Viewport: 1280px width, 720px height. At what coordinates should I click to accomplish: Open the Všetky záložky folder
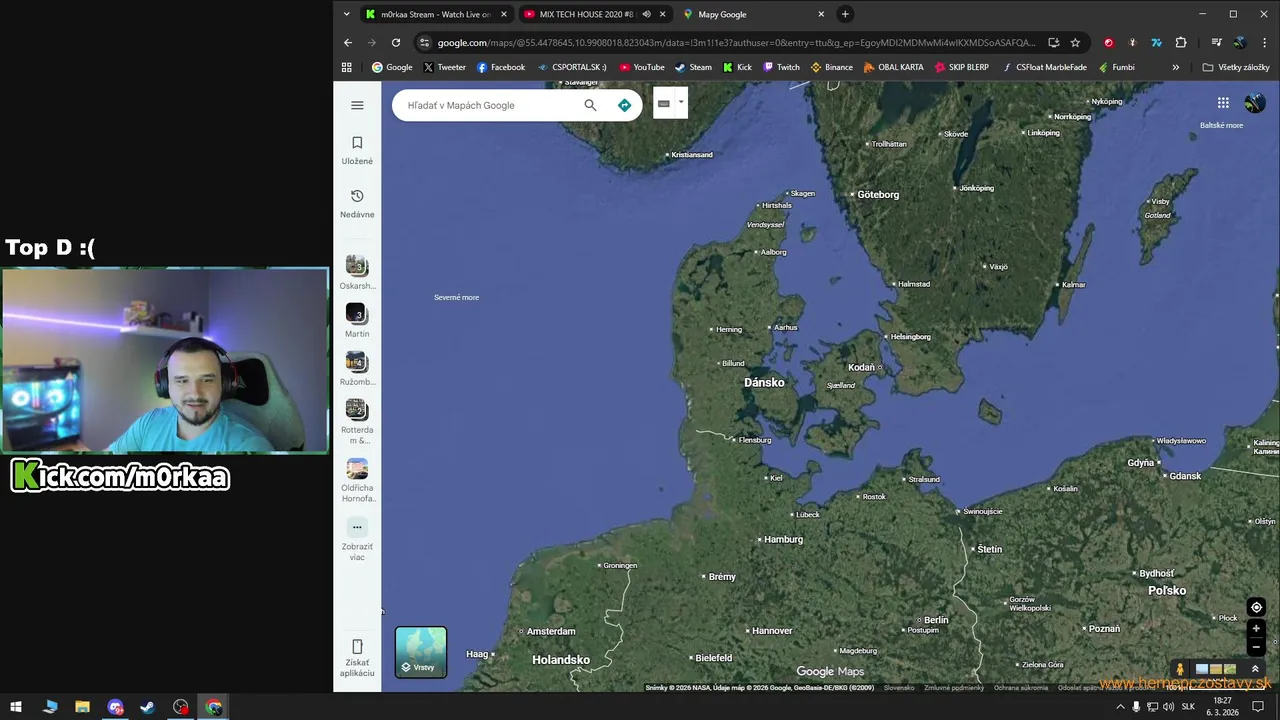pyautogui.click(x=1236, y=67)
